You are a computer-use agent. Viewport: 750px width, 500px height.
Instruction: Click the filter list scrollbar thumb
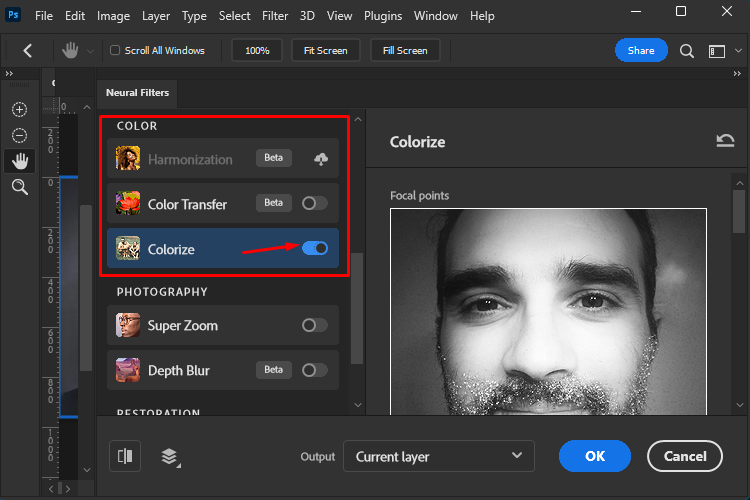point(357,309)
